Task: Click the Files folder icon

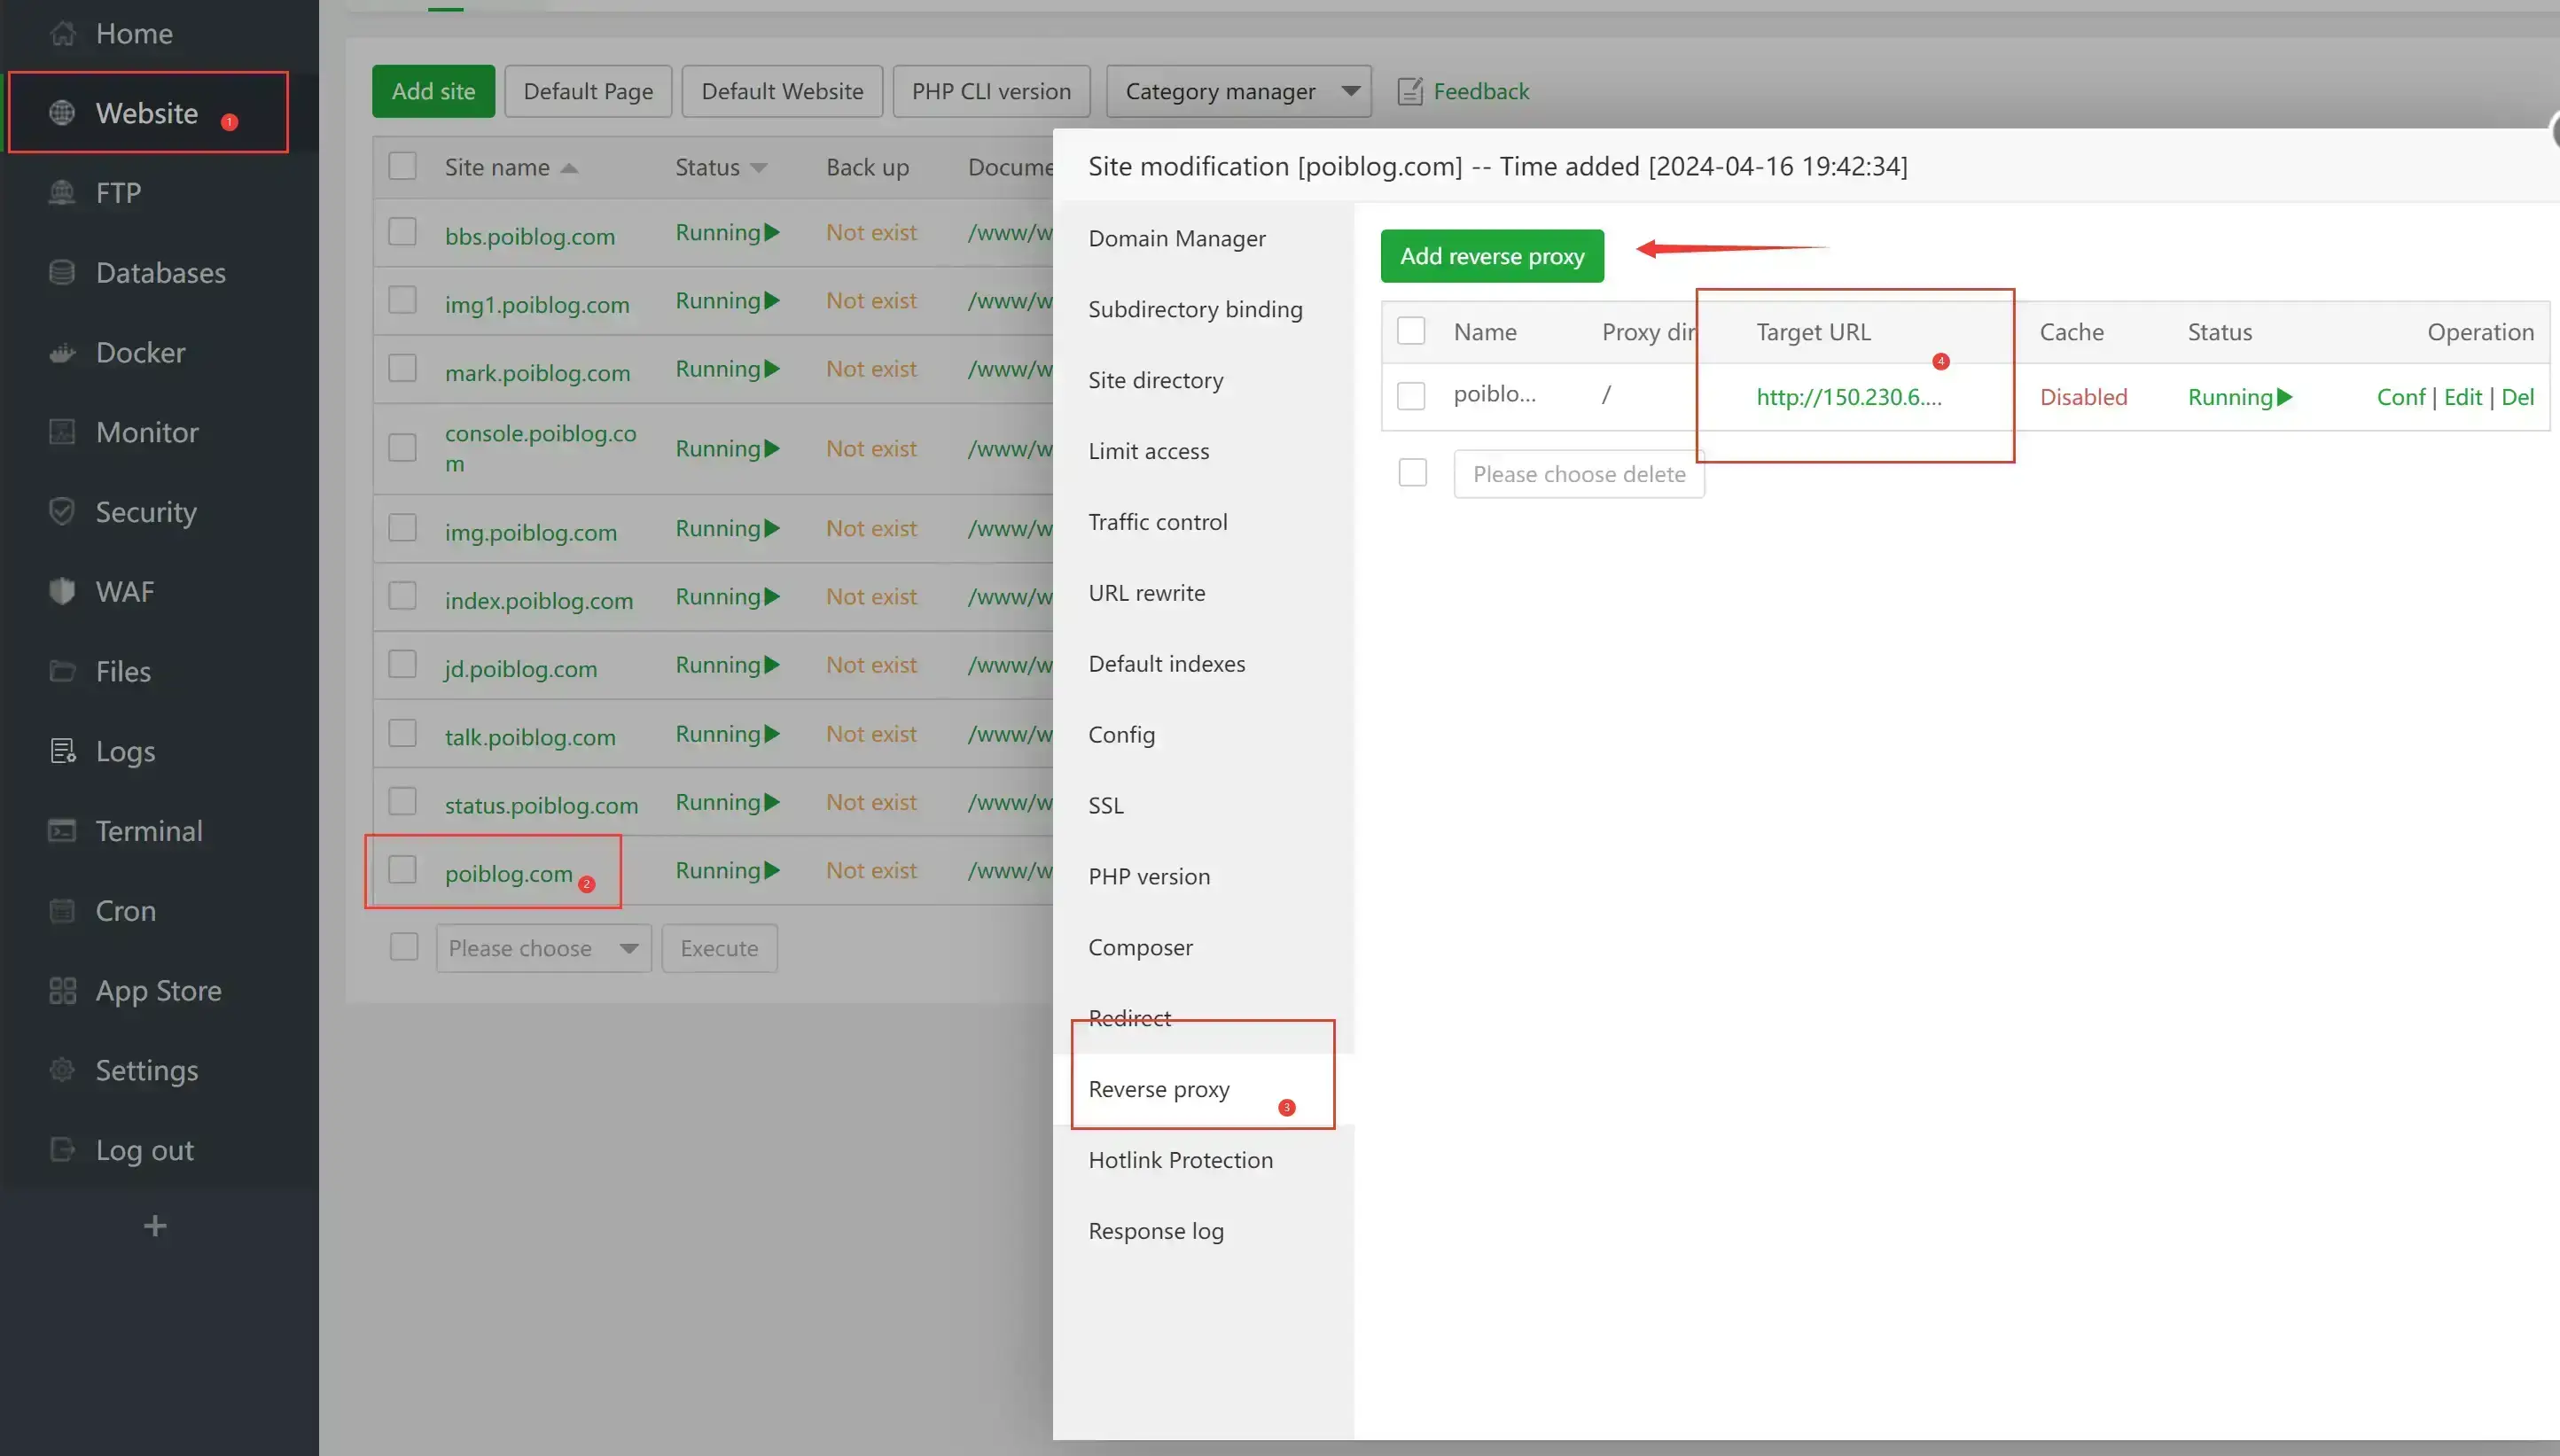Action: [62, 671]
